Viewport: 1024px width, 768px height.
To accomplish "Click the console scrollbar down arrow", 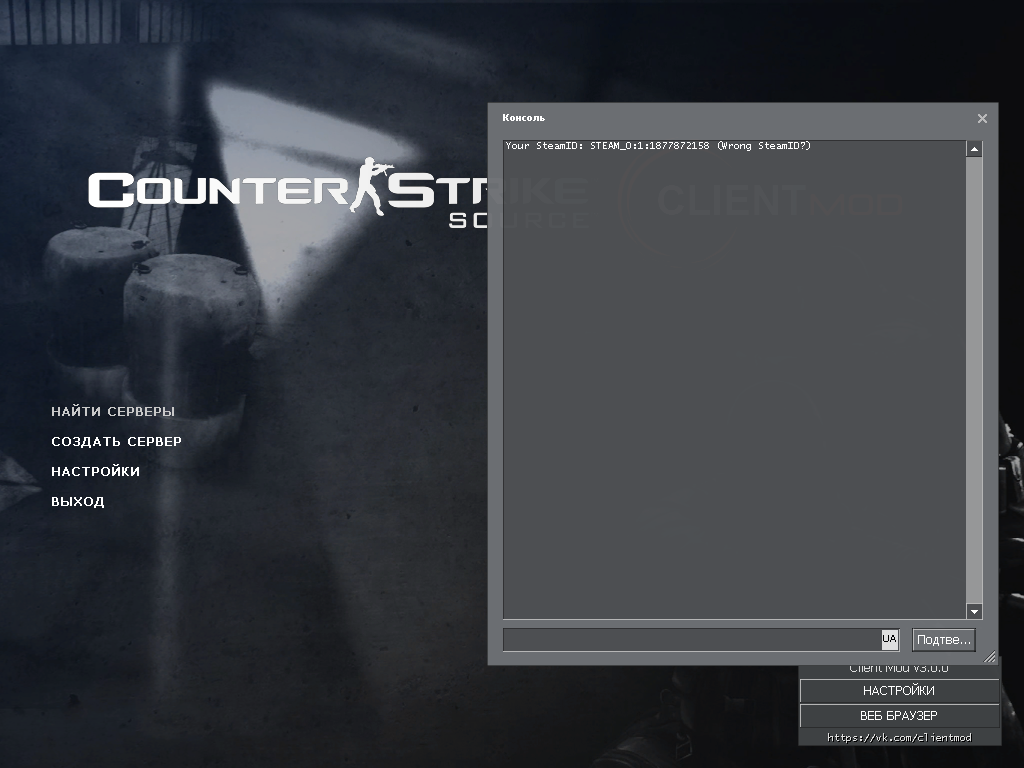I will pos(974,611).
